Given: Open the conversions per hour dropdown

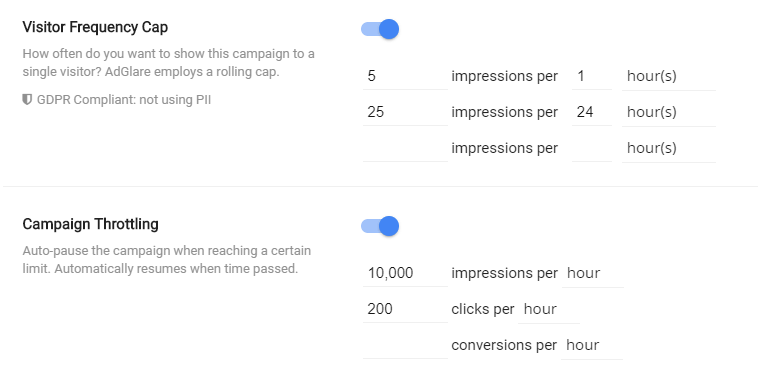Looking at the screenshot, I should pyautogui.click(x=592, y=346).
